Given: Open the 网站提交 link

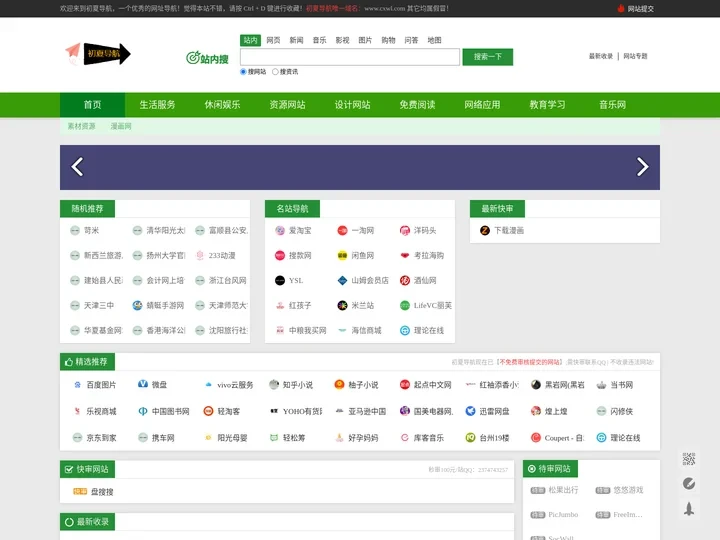Looking at the screenshot, I should coord(641,8).
